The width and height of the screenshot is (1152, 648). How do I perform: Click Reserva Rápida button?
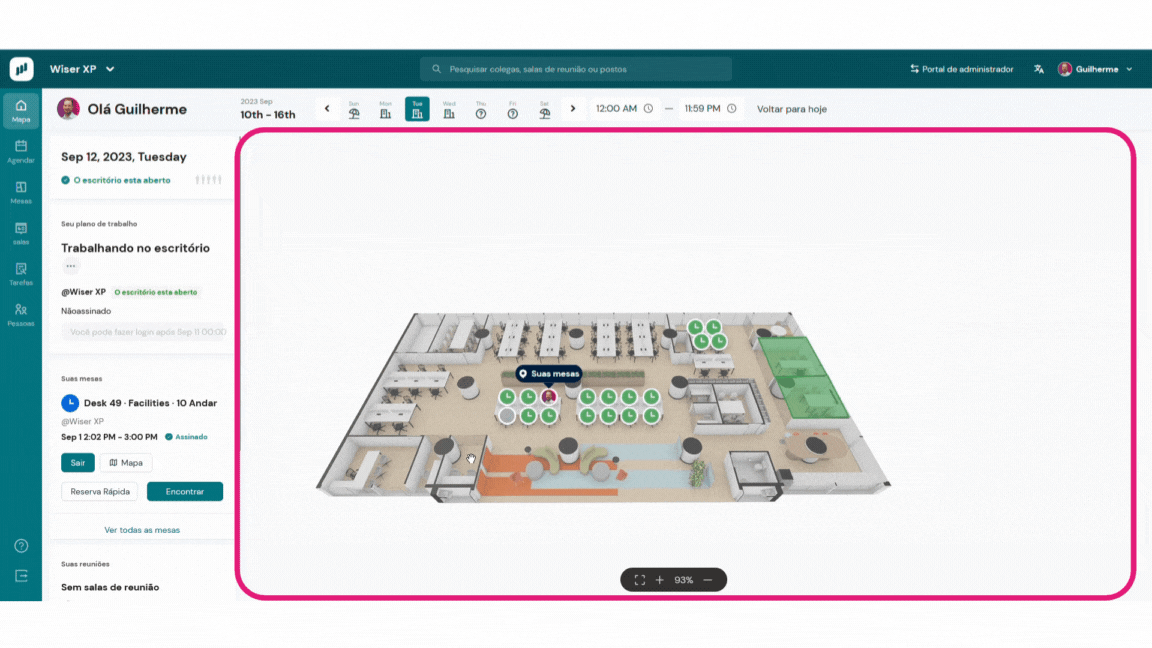tap(100, 492)
